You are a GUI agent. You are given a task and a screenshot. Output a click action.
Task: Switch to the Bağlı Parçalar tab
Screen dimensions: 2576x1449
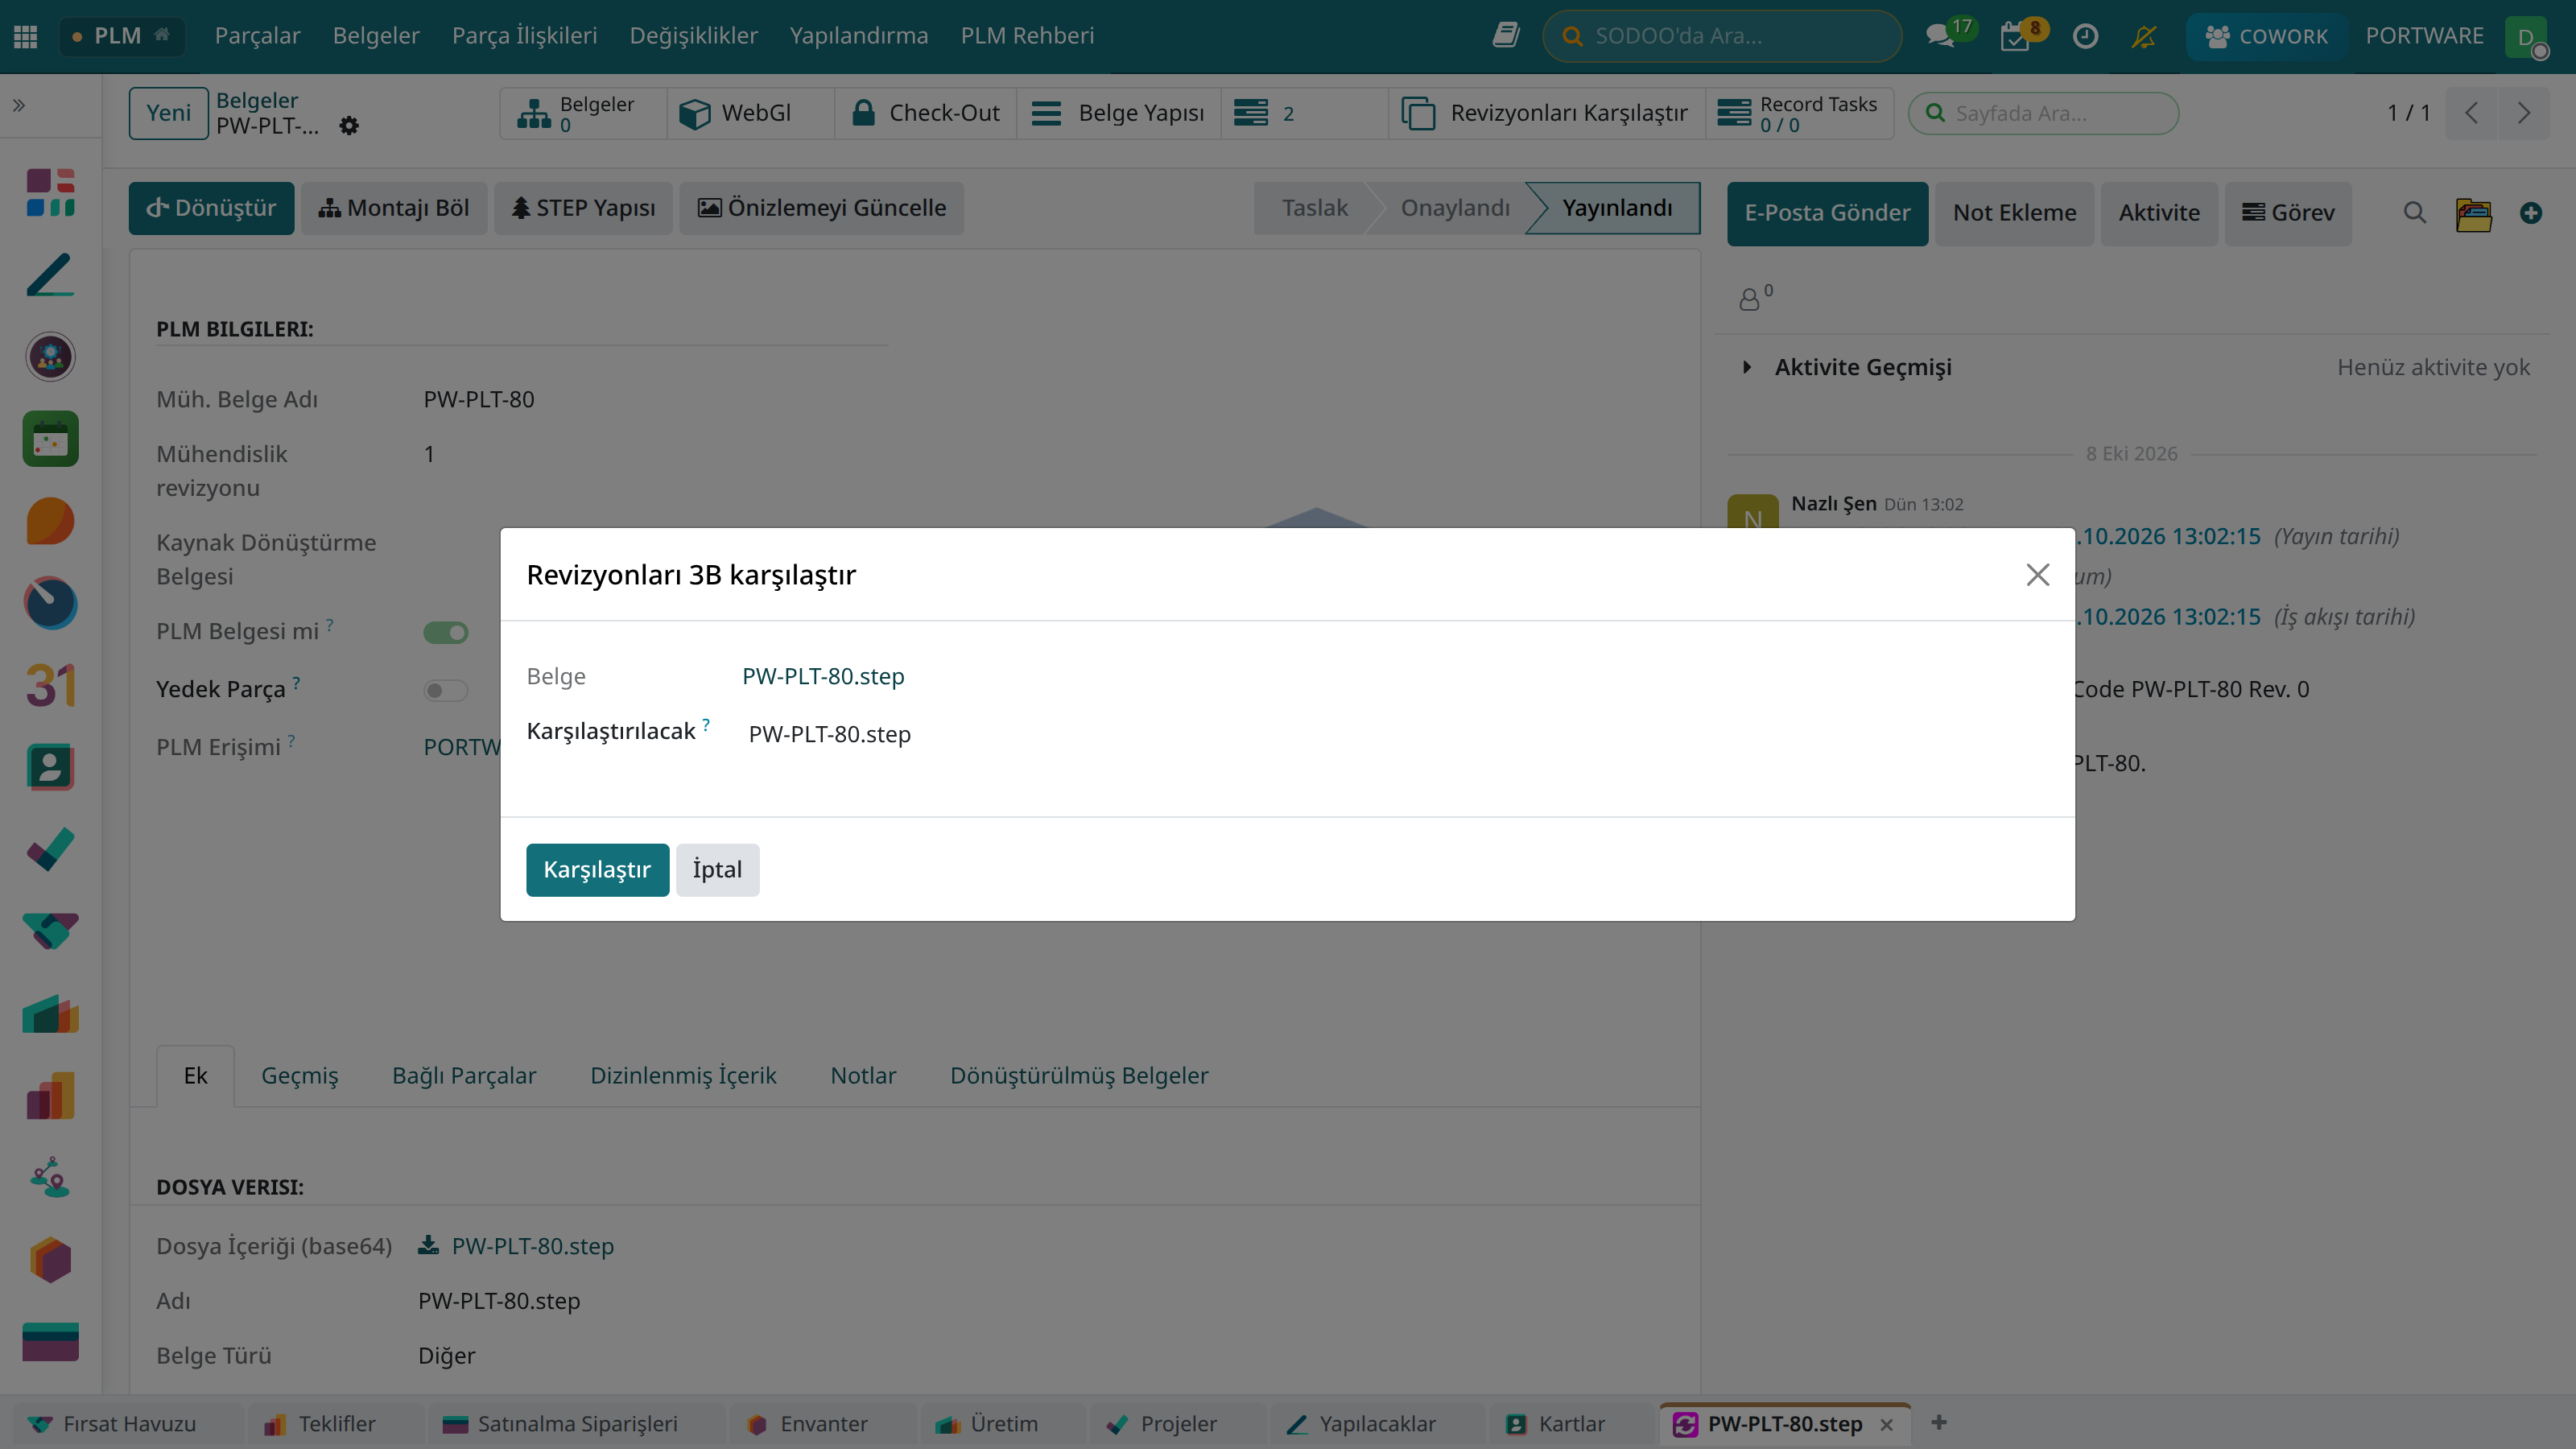click(464, 1075)
